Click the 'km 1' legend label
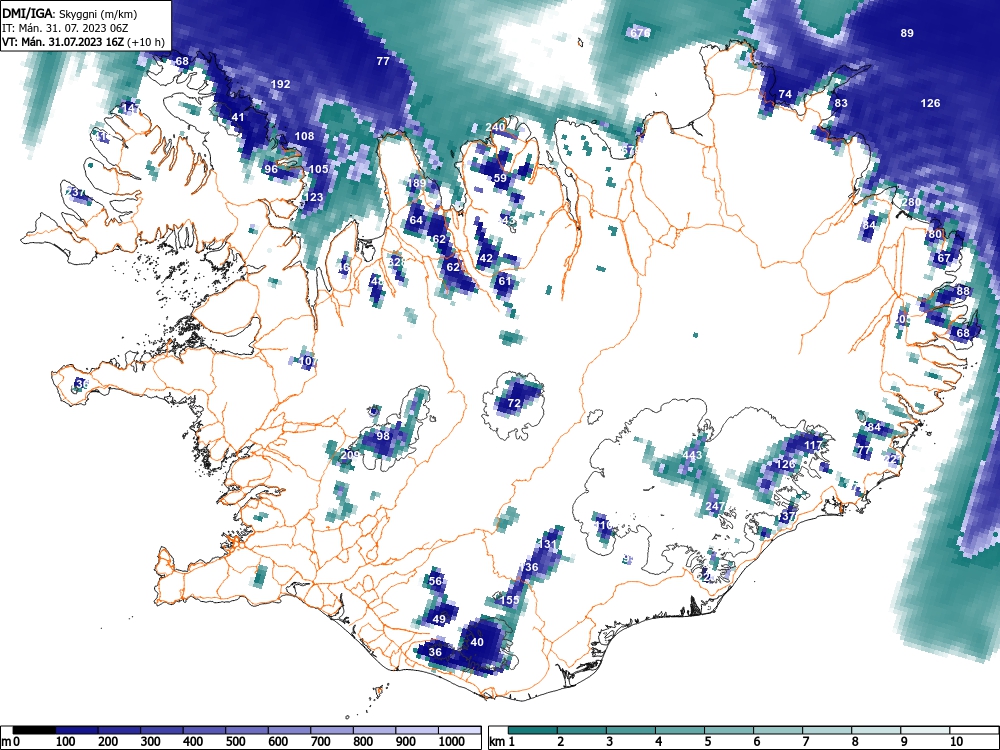 (x=502, y=742)
